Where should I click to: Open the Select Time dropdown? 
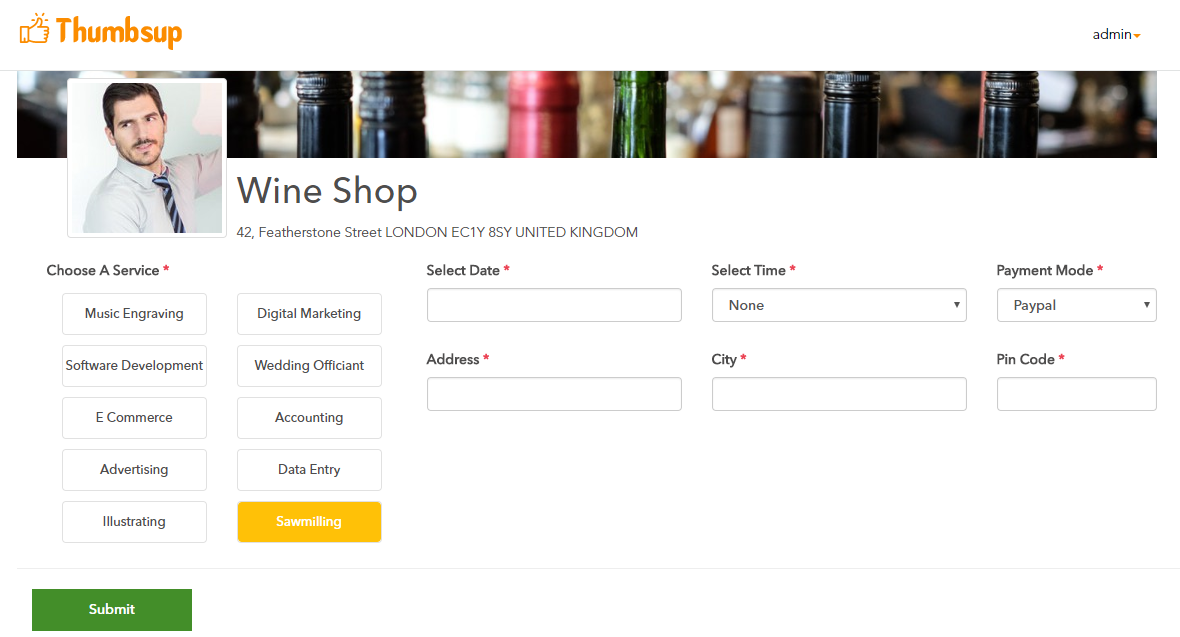pos(839,305)
